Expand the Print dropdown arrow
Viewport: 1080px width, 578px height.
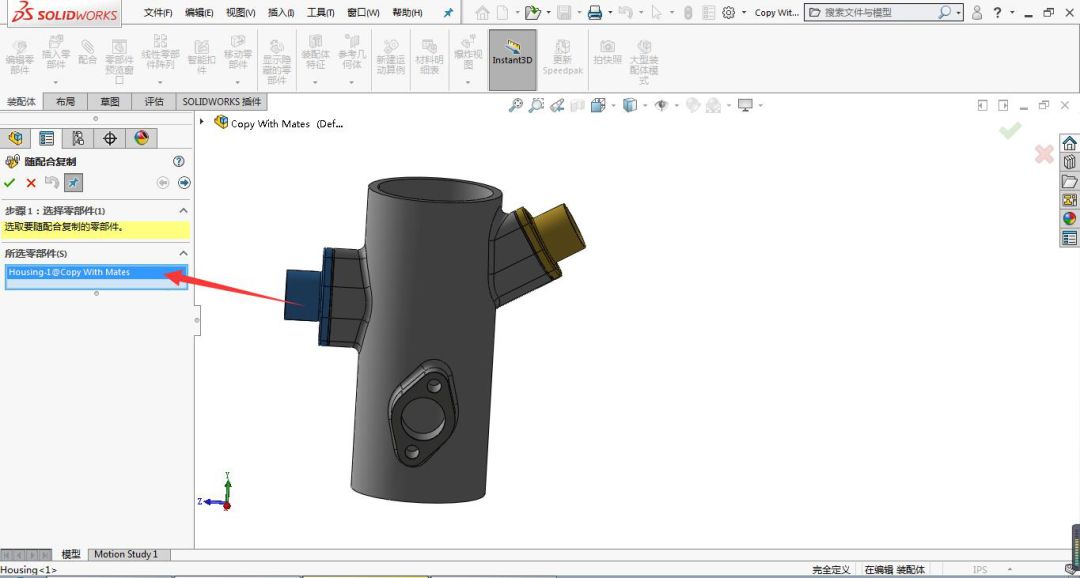pos(610,12)
